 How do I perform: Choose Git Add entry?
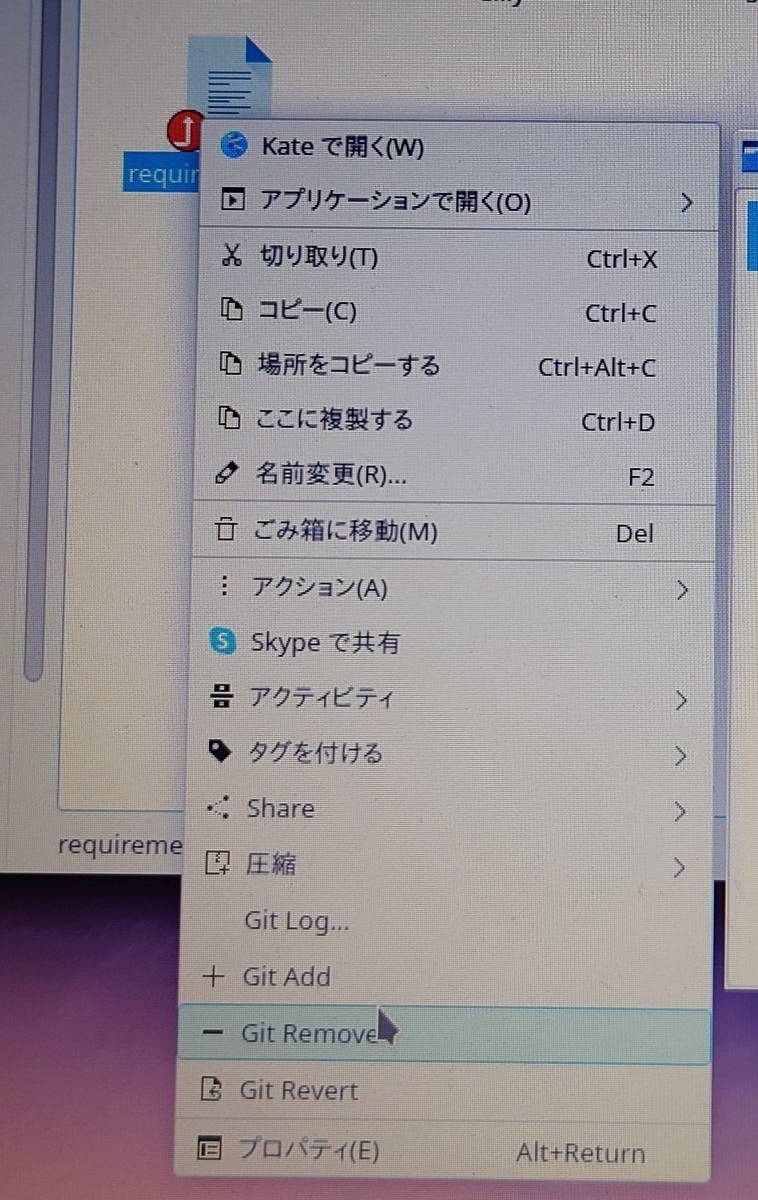tap(447, 978)
